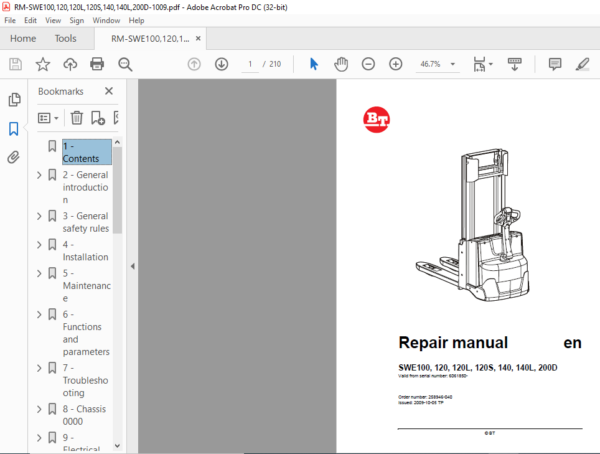Click 8 - Chassis bookmark ribbon icon
Viewport: 600px width, 454px height.
point(52,409)
